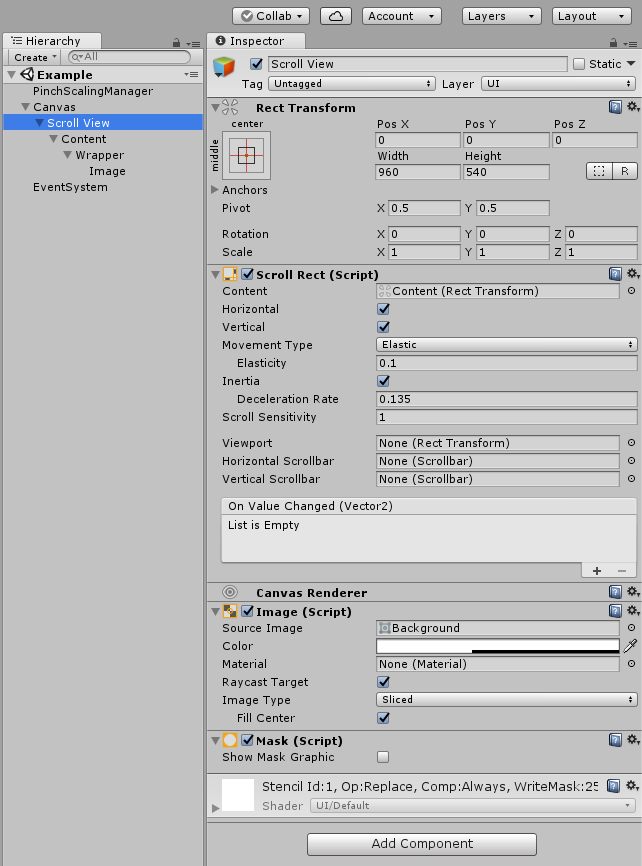Open the Tag dropdown
Screen dimensions: 642x866
[x=351, y=83]
